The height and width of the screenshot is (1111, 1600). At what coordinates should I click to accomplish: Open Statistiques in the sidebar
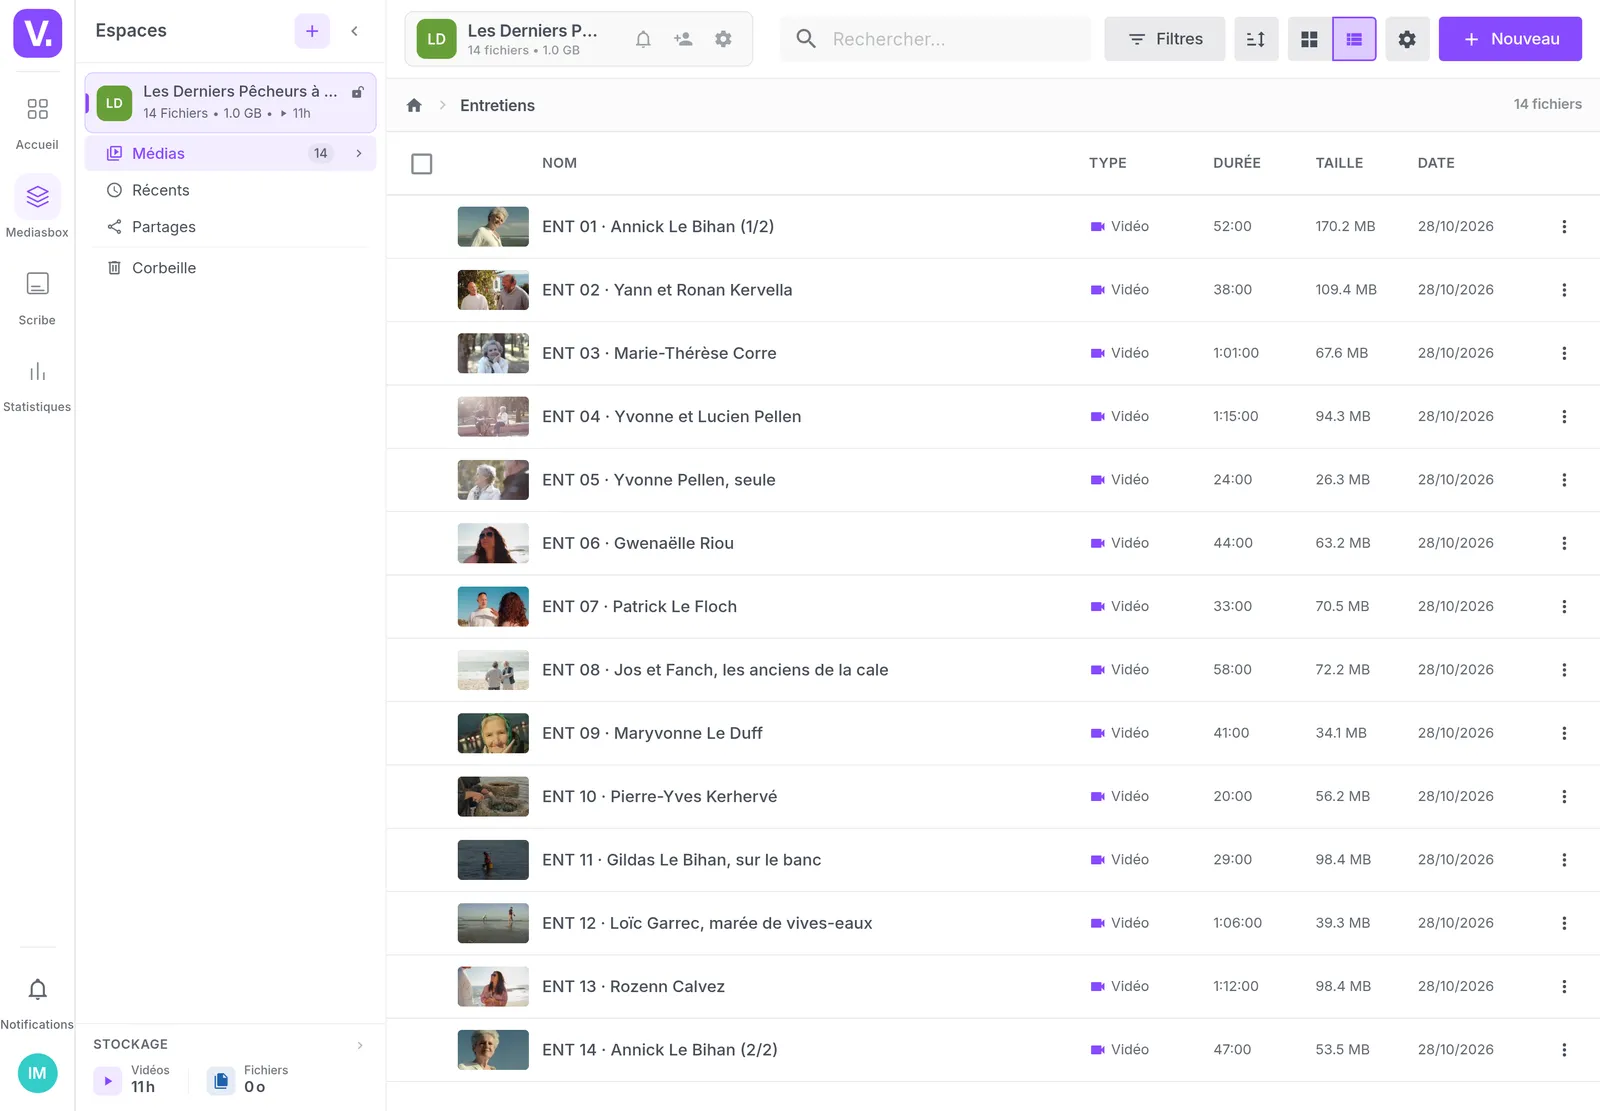37,386
